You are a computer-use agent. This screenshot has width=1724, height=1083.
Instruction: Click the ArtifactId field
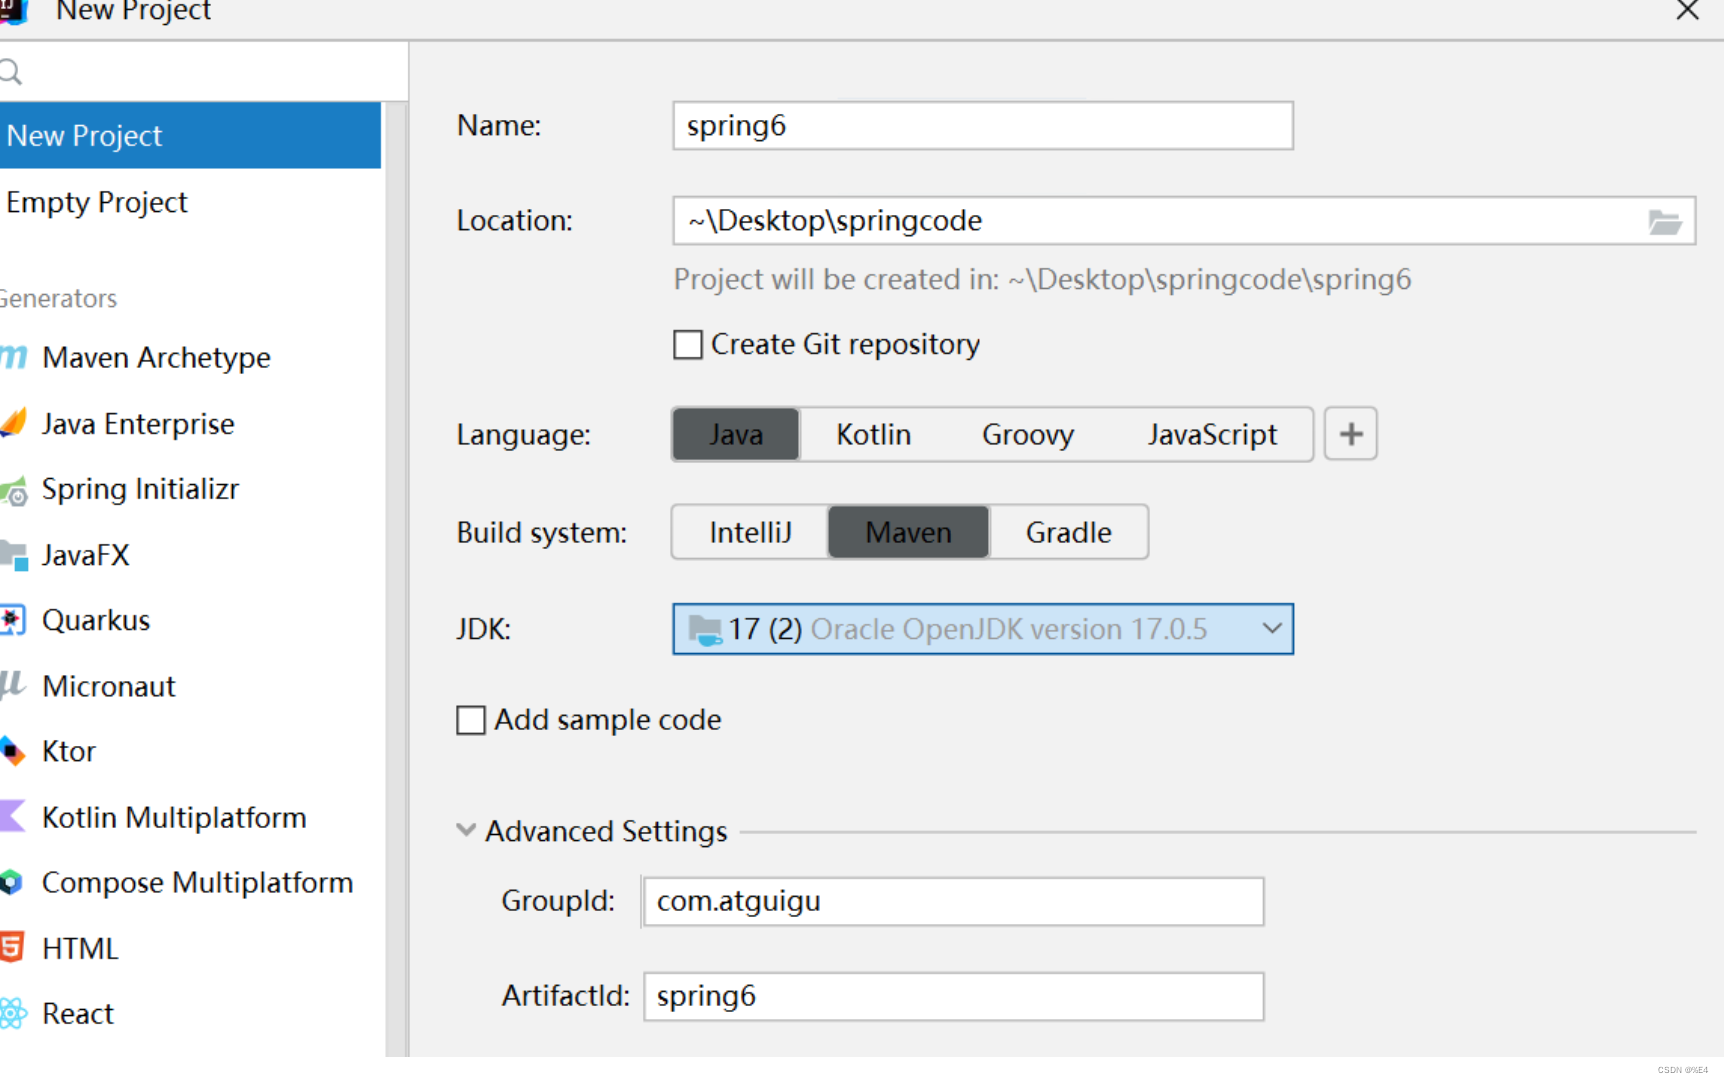pos(953,996)
